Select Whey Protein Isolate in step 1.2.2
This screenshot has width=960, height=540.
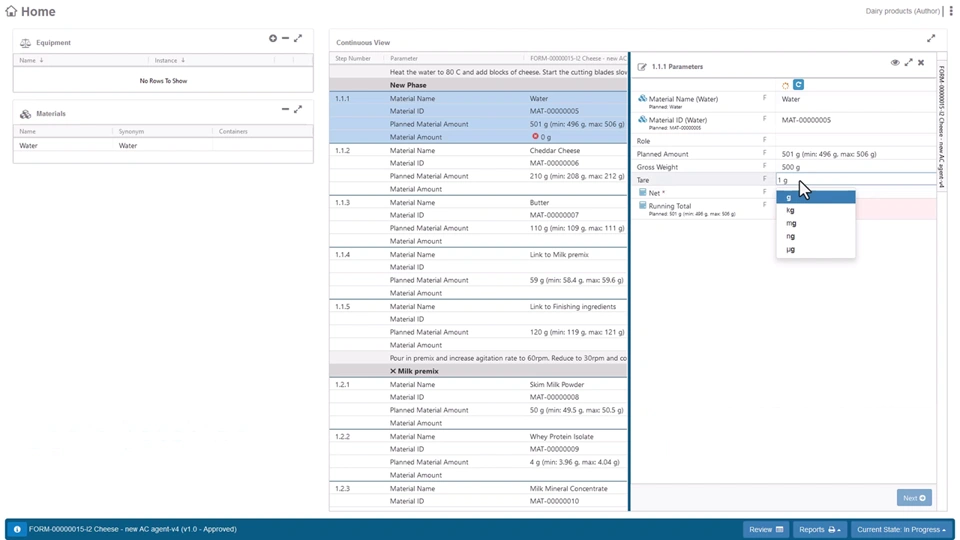point(561,437)
